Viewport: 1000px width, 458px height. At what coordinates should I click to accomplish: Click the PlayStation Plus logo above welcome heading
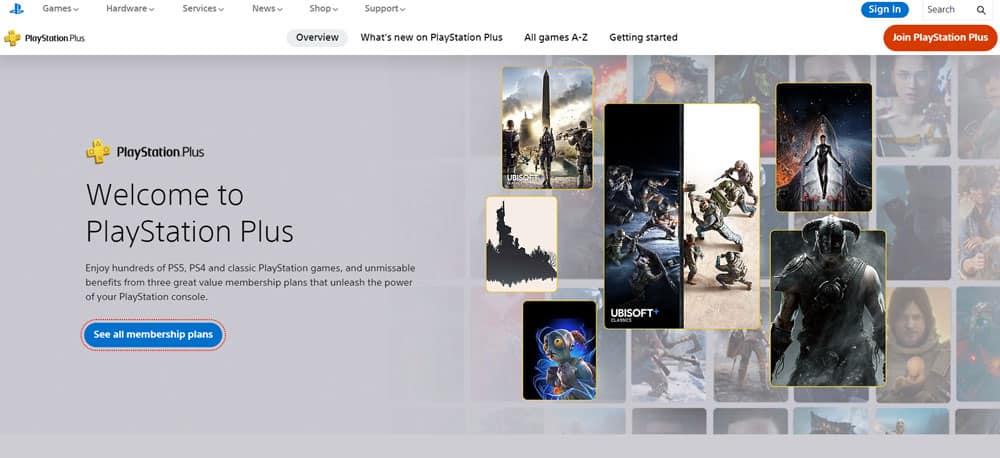point(145,153)
